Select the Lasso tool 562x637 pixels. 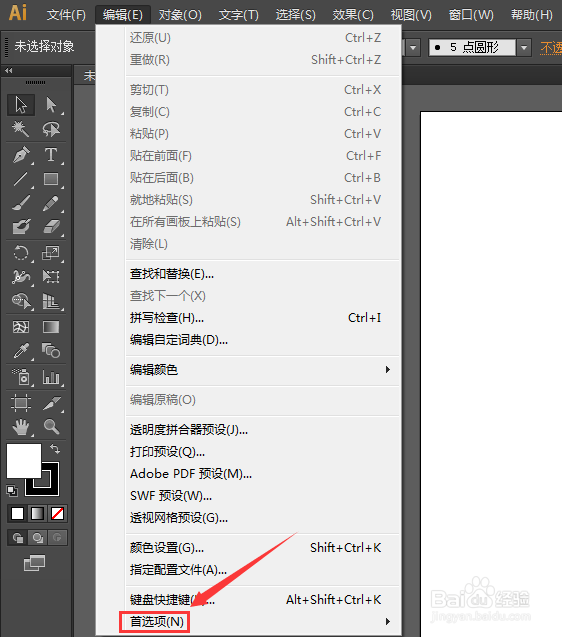pos(51,129)
